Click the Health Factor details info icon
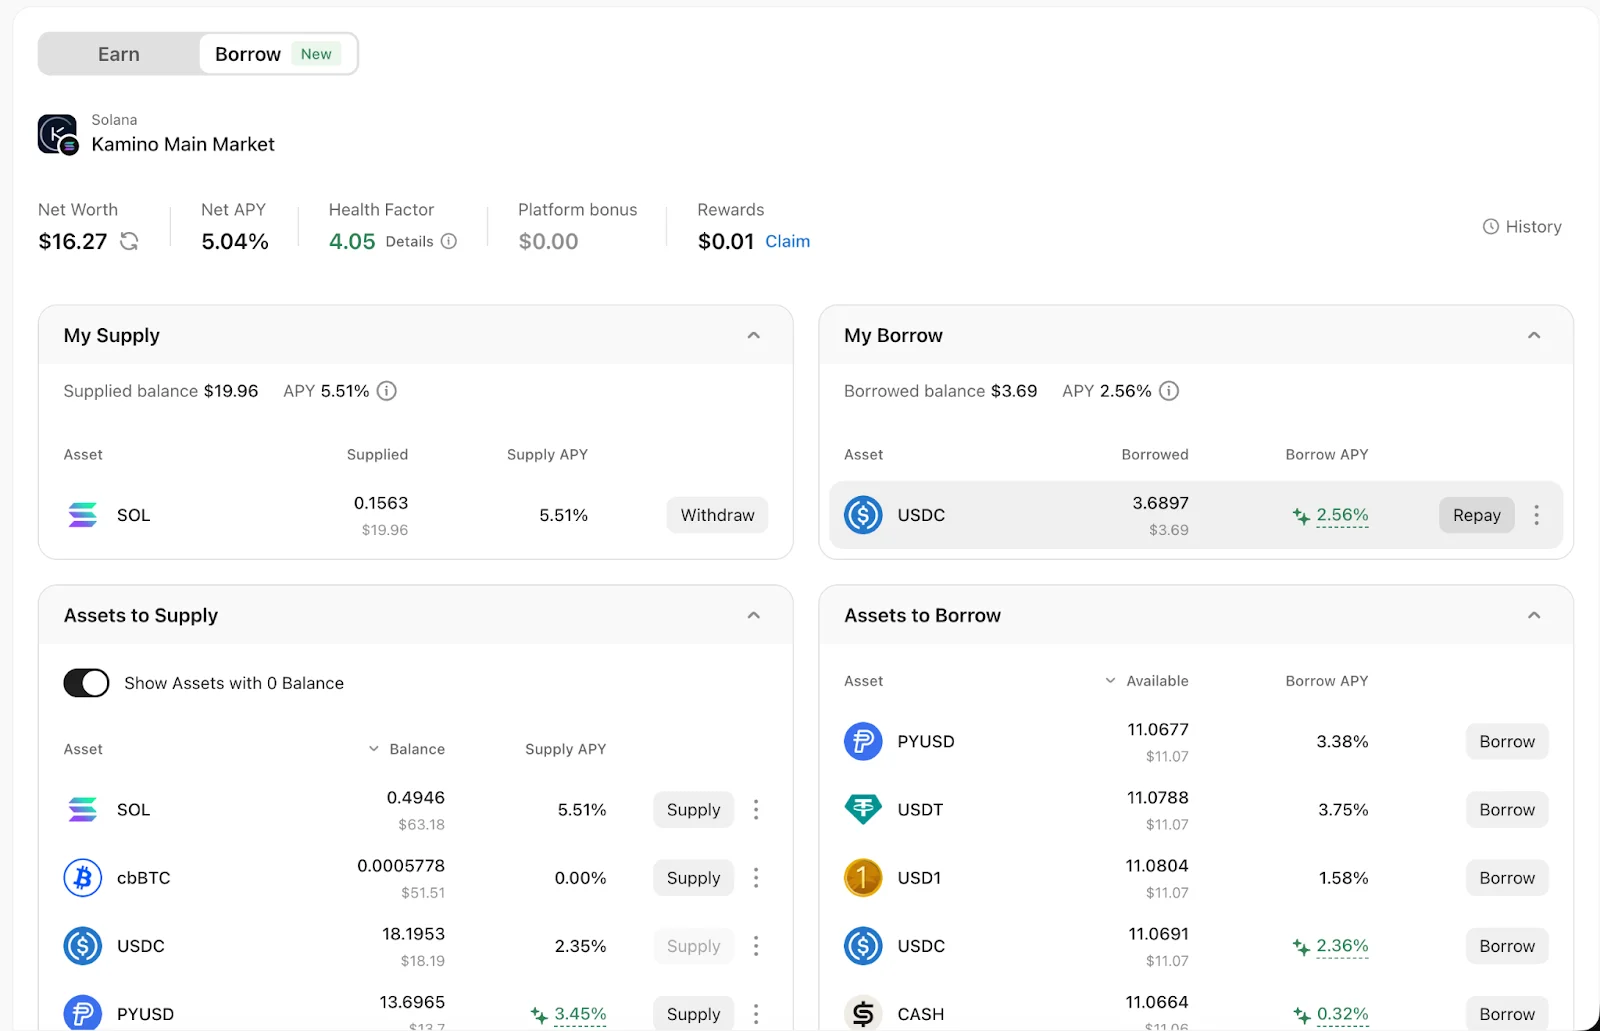Image resolution: width=1600 pixels, height=1031 pixels. (449, 241)
